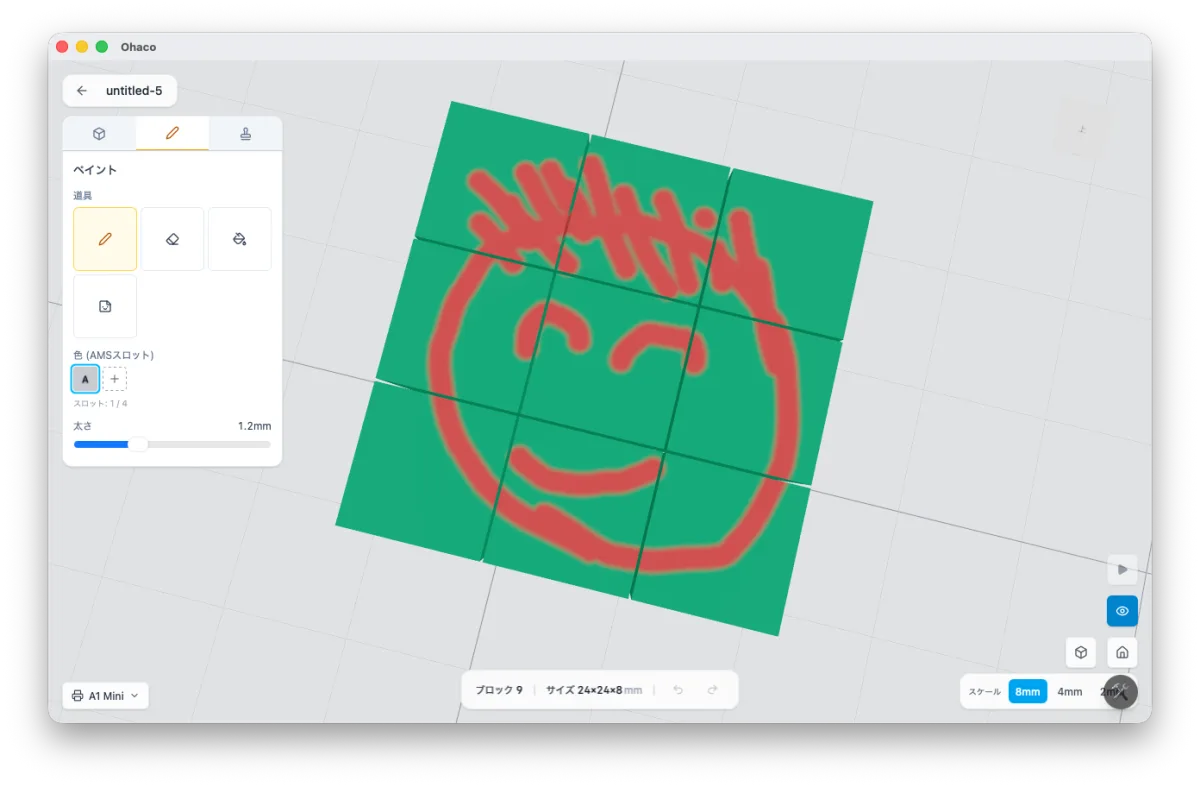Click the 1.2mm thickness value
1200x787 pixels.
click(x=254, y=426)
